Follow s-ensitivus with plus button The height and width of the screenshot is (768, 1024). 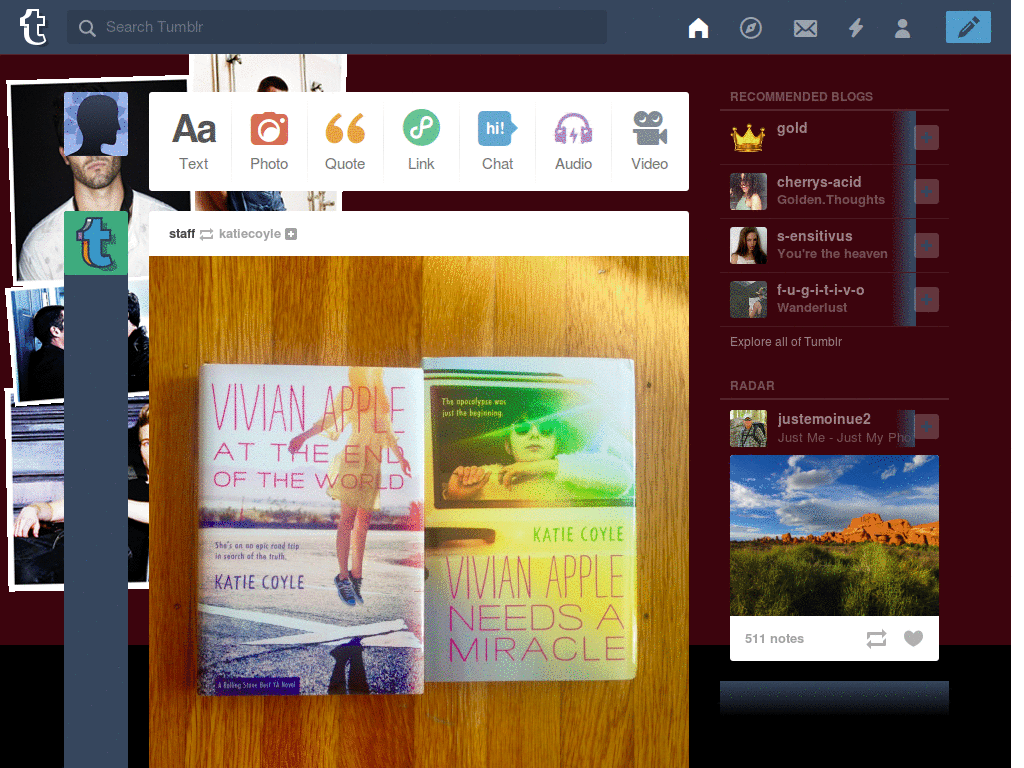927,246
